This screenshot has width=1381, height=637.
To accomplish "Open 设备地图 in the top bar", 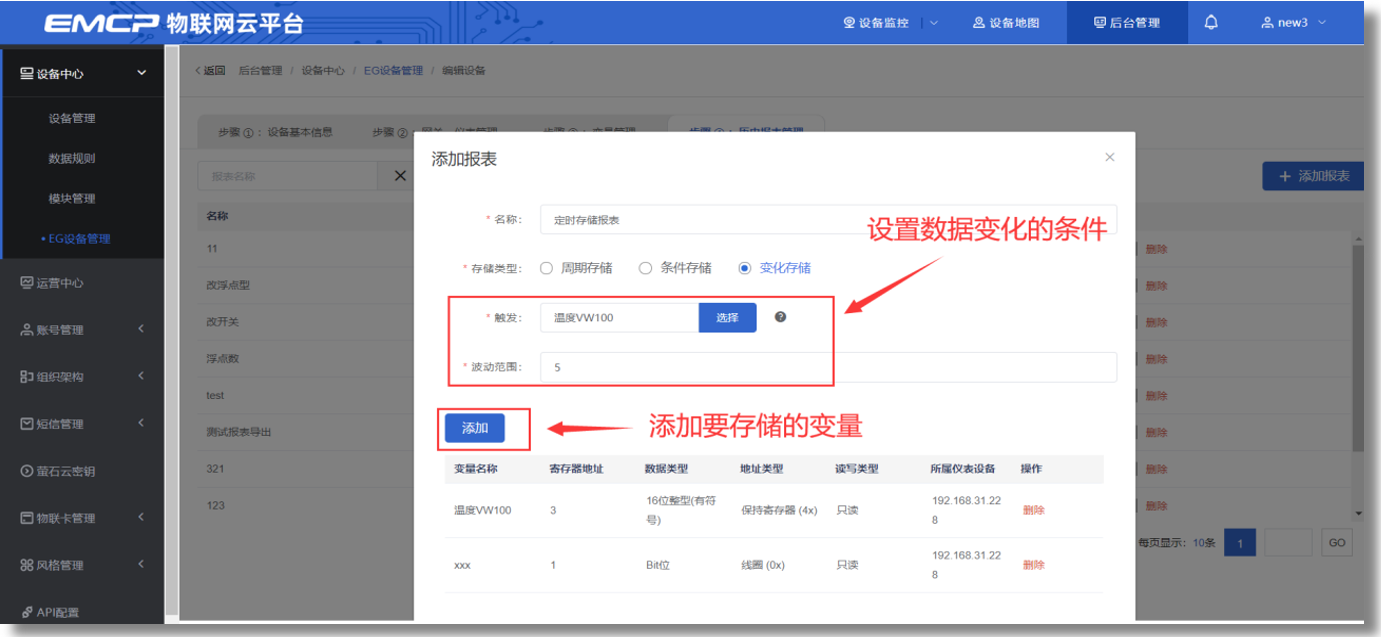I will (x=1006, y=22).
